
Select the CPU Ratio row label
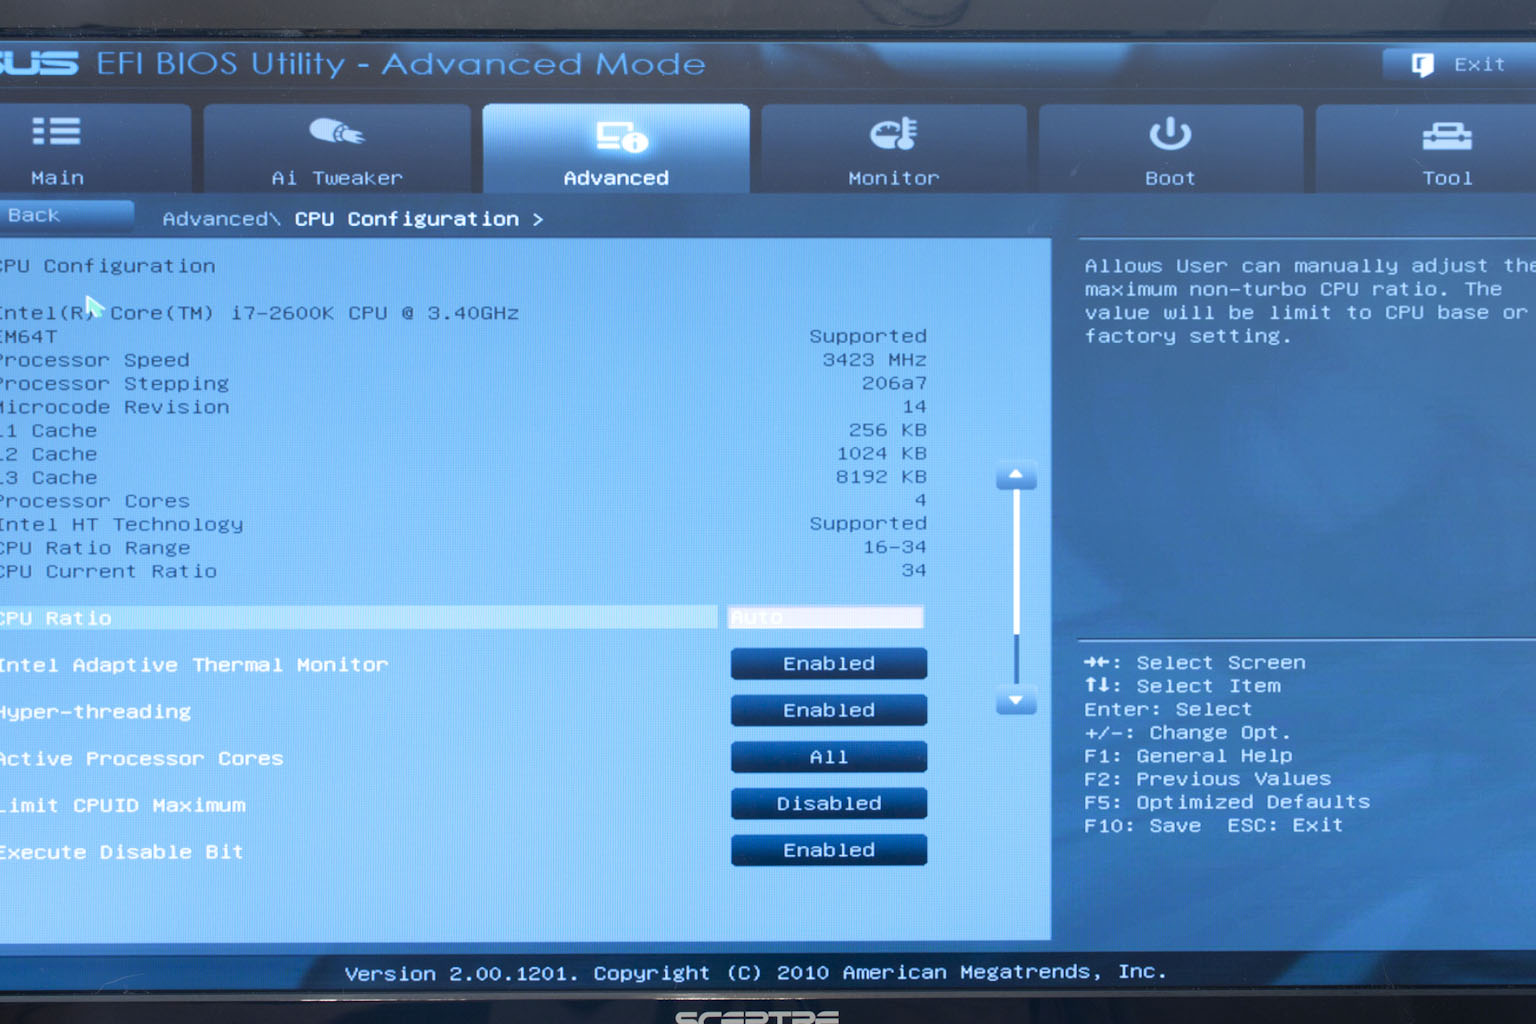pos(55,618)
